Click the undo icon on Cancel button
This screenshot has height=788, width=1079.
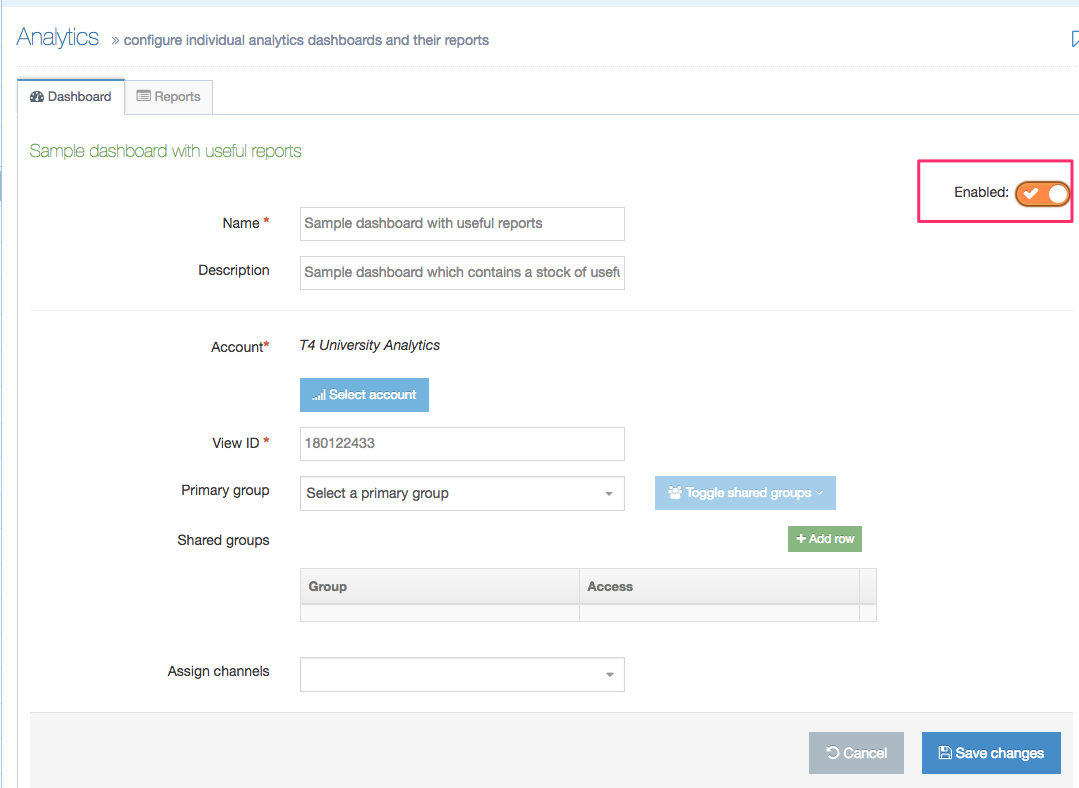(832, 753)
